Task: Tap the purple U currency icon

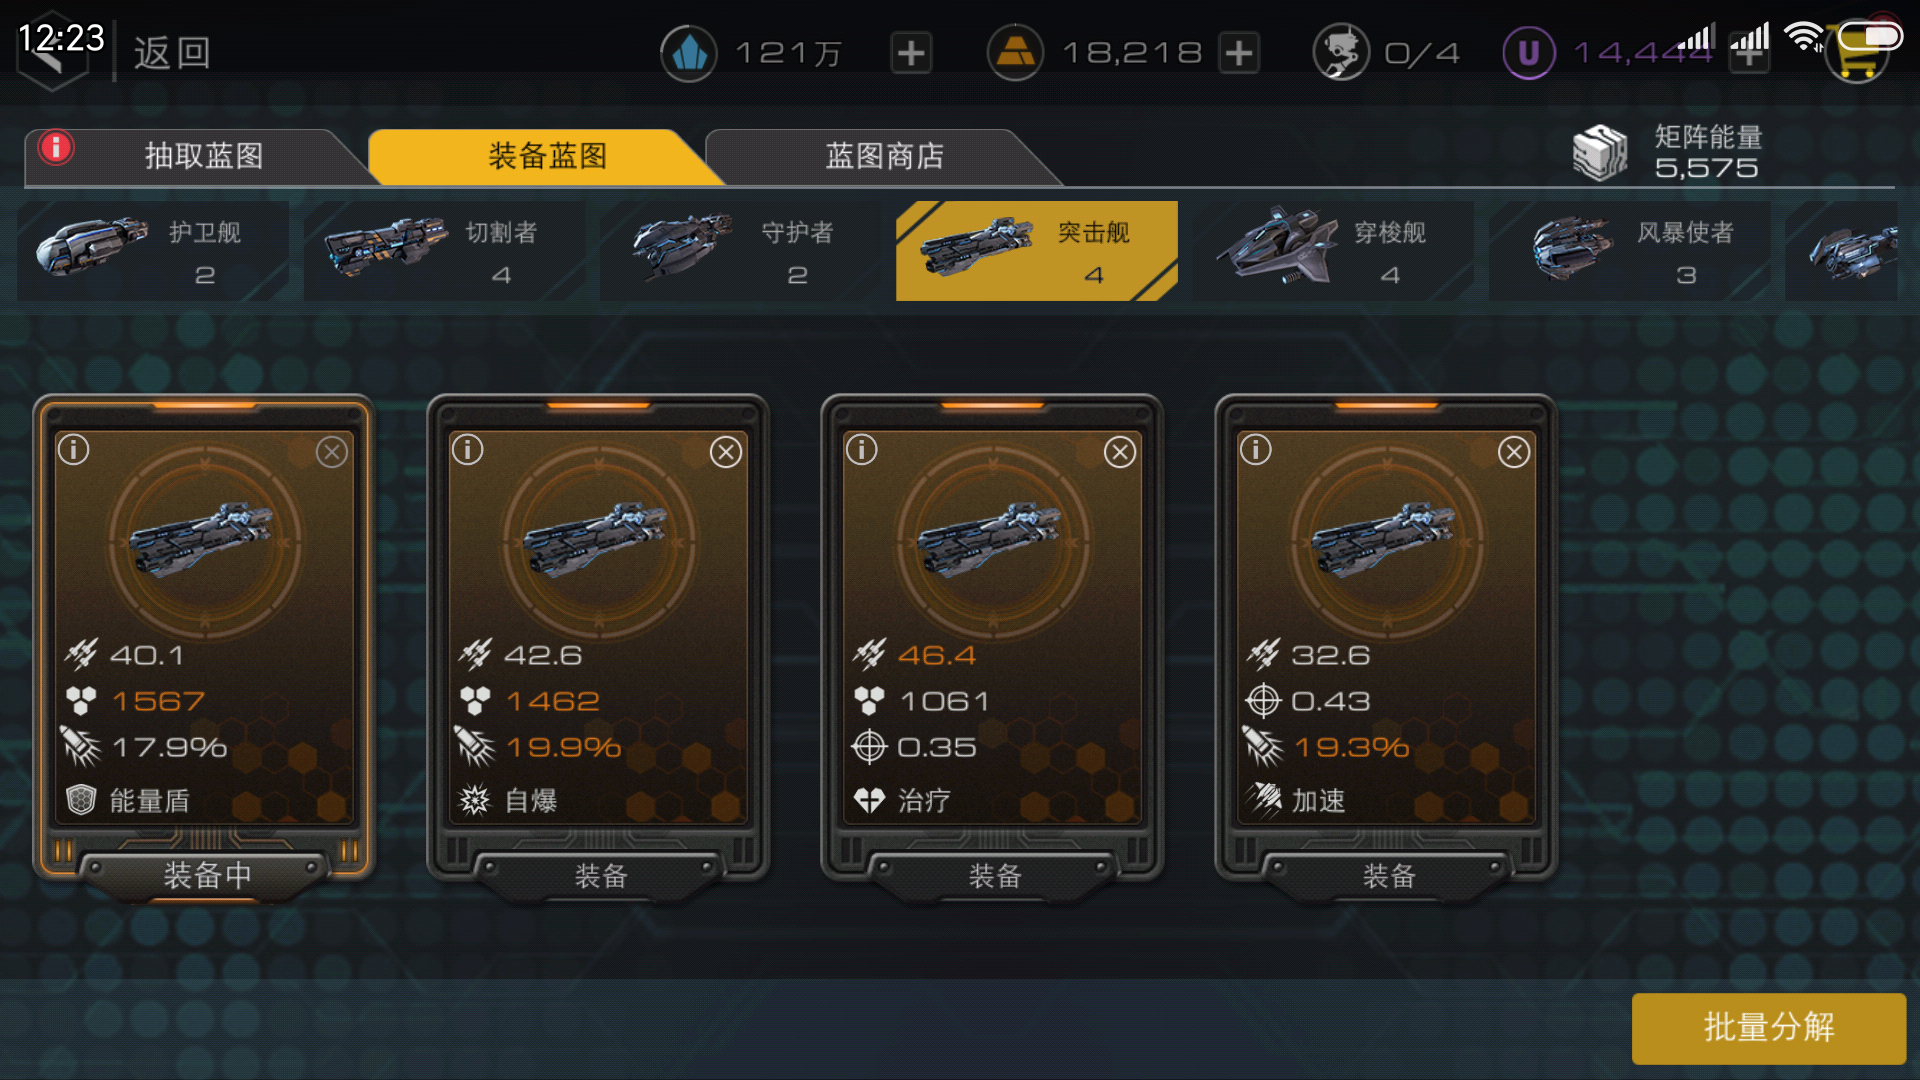Action: point(1529,52)
